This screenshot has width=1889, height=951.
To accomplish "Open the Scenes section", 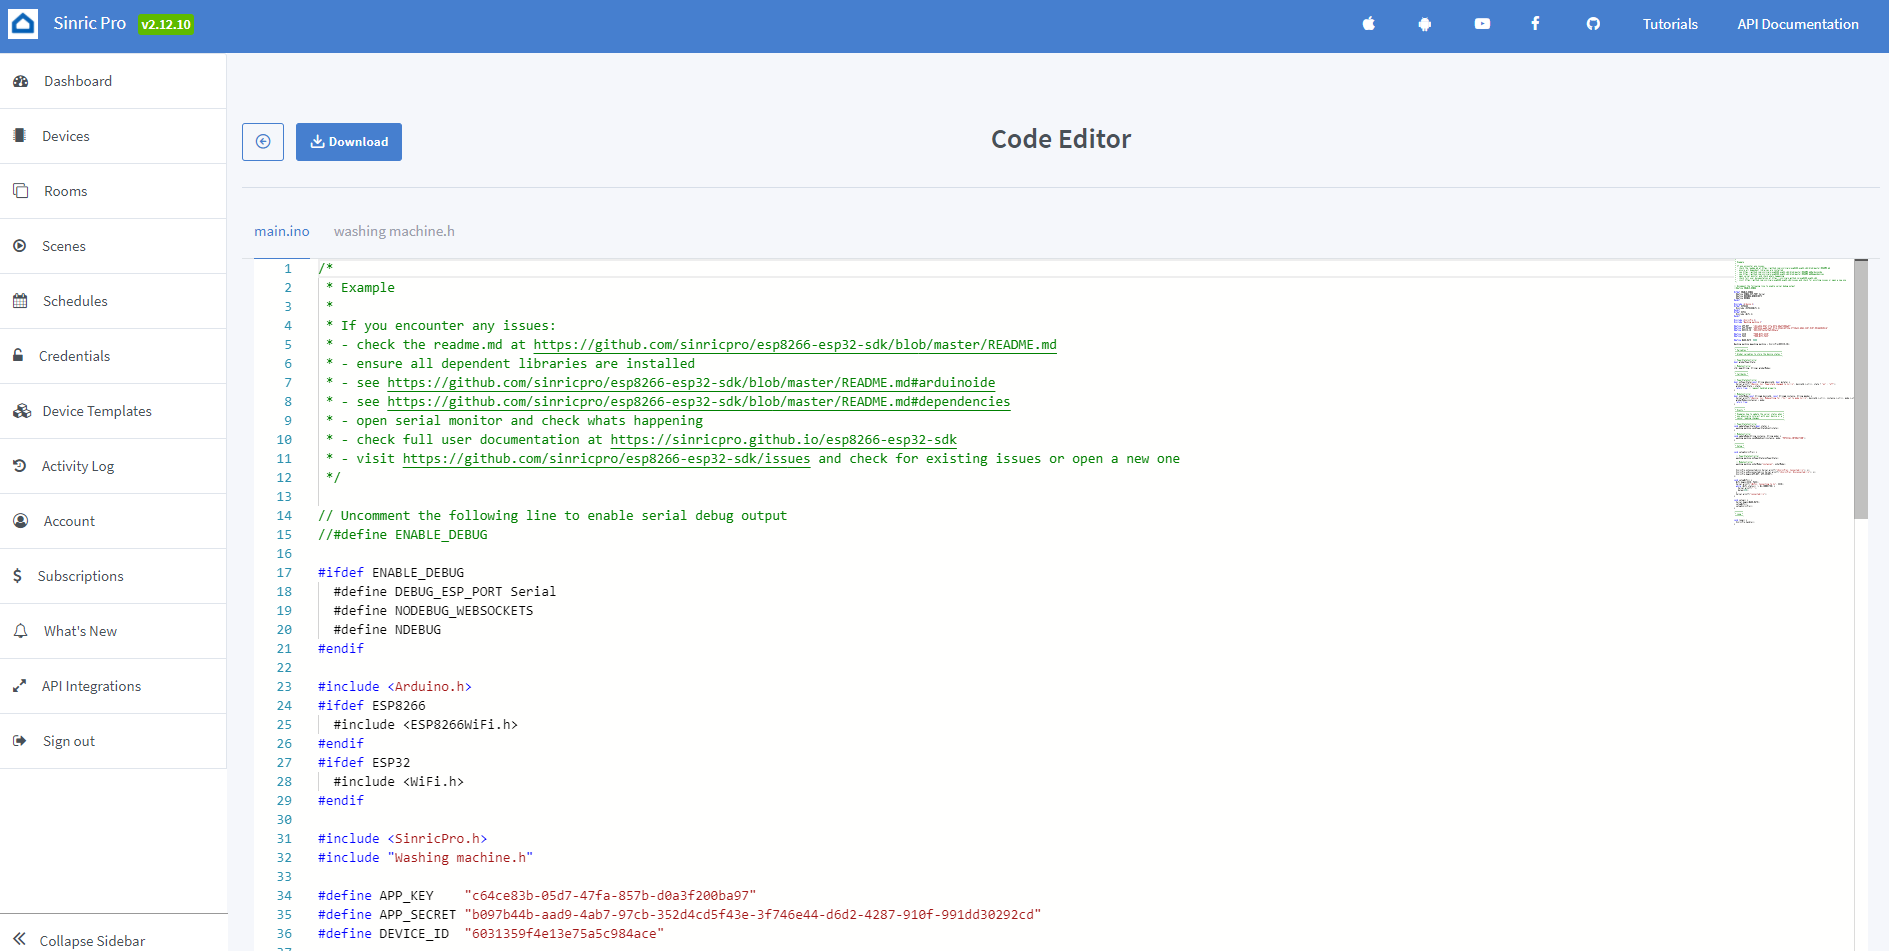I will pyautogui.click(x=63, y=245).
